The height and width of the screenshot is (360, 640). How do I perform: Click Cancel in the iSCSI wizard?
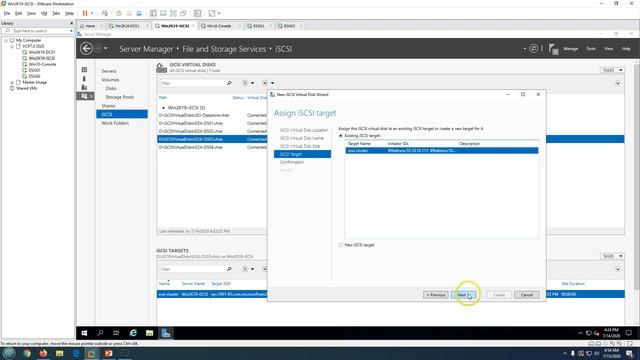[x=526, y=295]
